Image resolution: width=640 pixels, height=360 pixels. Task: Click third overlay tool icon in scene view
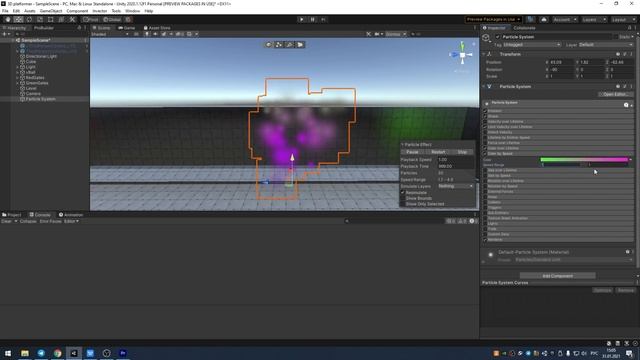(x=289, y=44)
